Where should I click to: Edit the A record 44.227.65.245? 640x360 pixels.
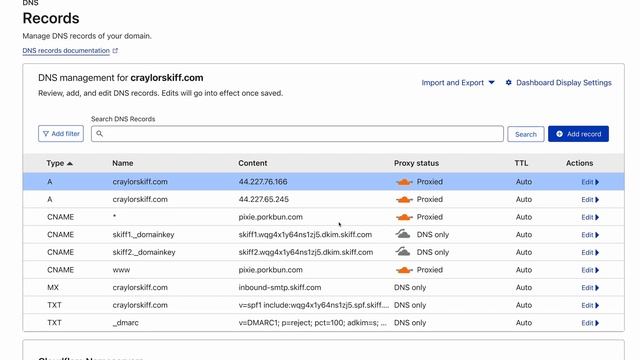coord(590,200)
